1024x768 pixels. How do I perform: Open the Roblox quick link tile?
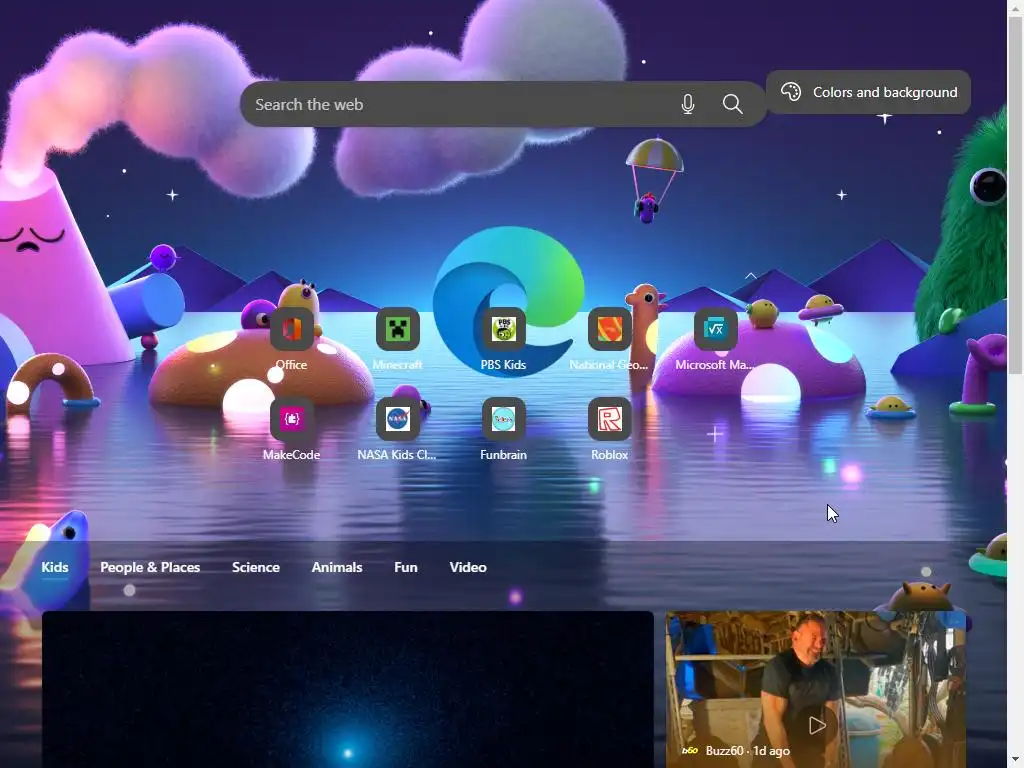(x=609, y=419)
